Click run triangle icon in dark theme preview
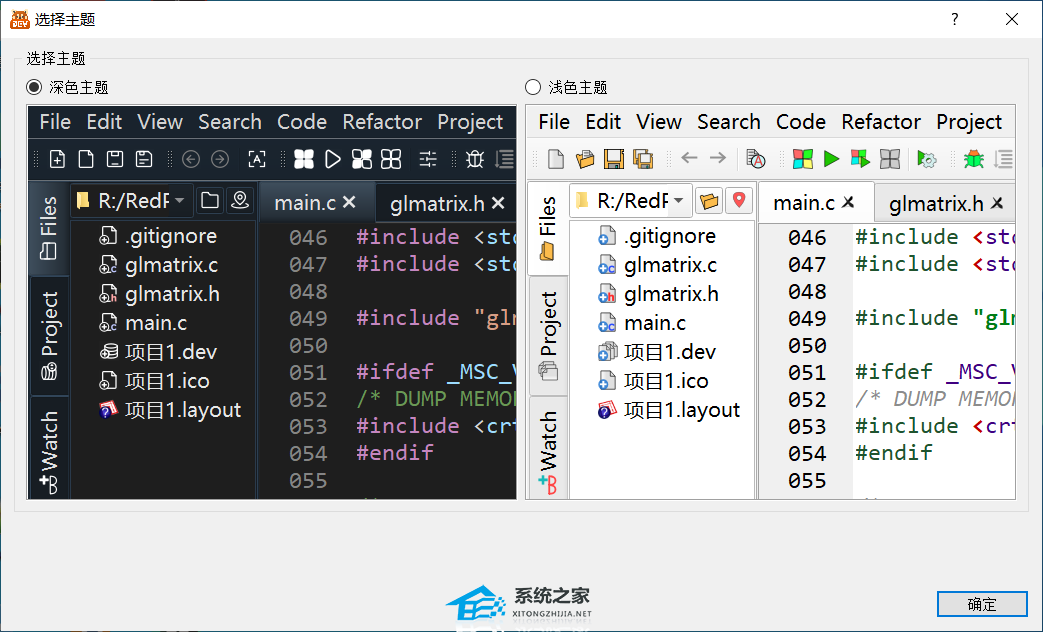The width and height of the screenshot is (1043, 632). 333,159
